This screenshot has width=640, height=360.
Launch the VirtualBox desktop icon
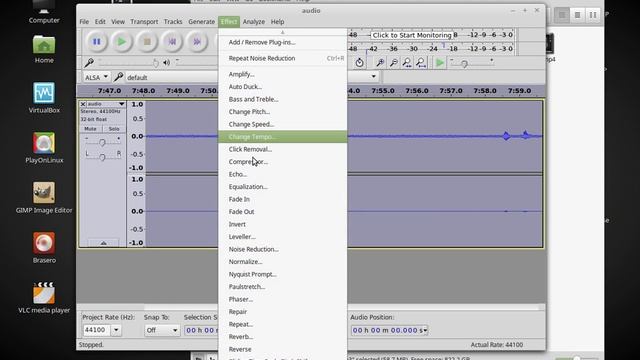44,98
